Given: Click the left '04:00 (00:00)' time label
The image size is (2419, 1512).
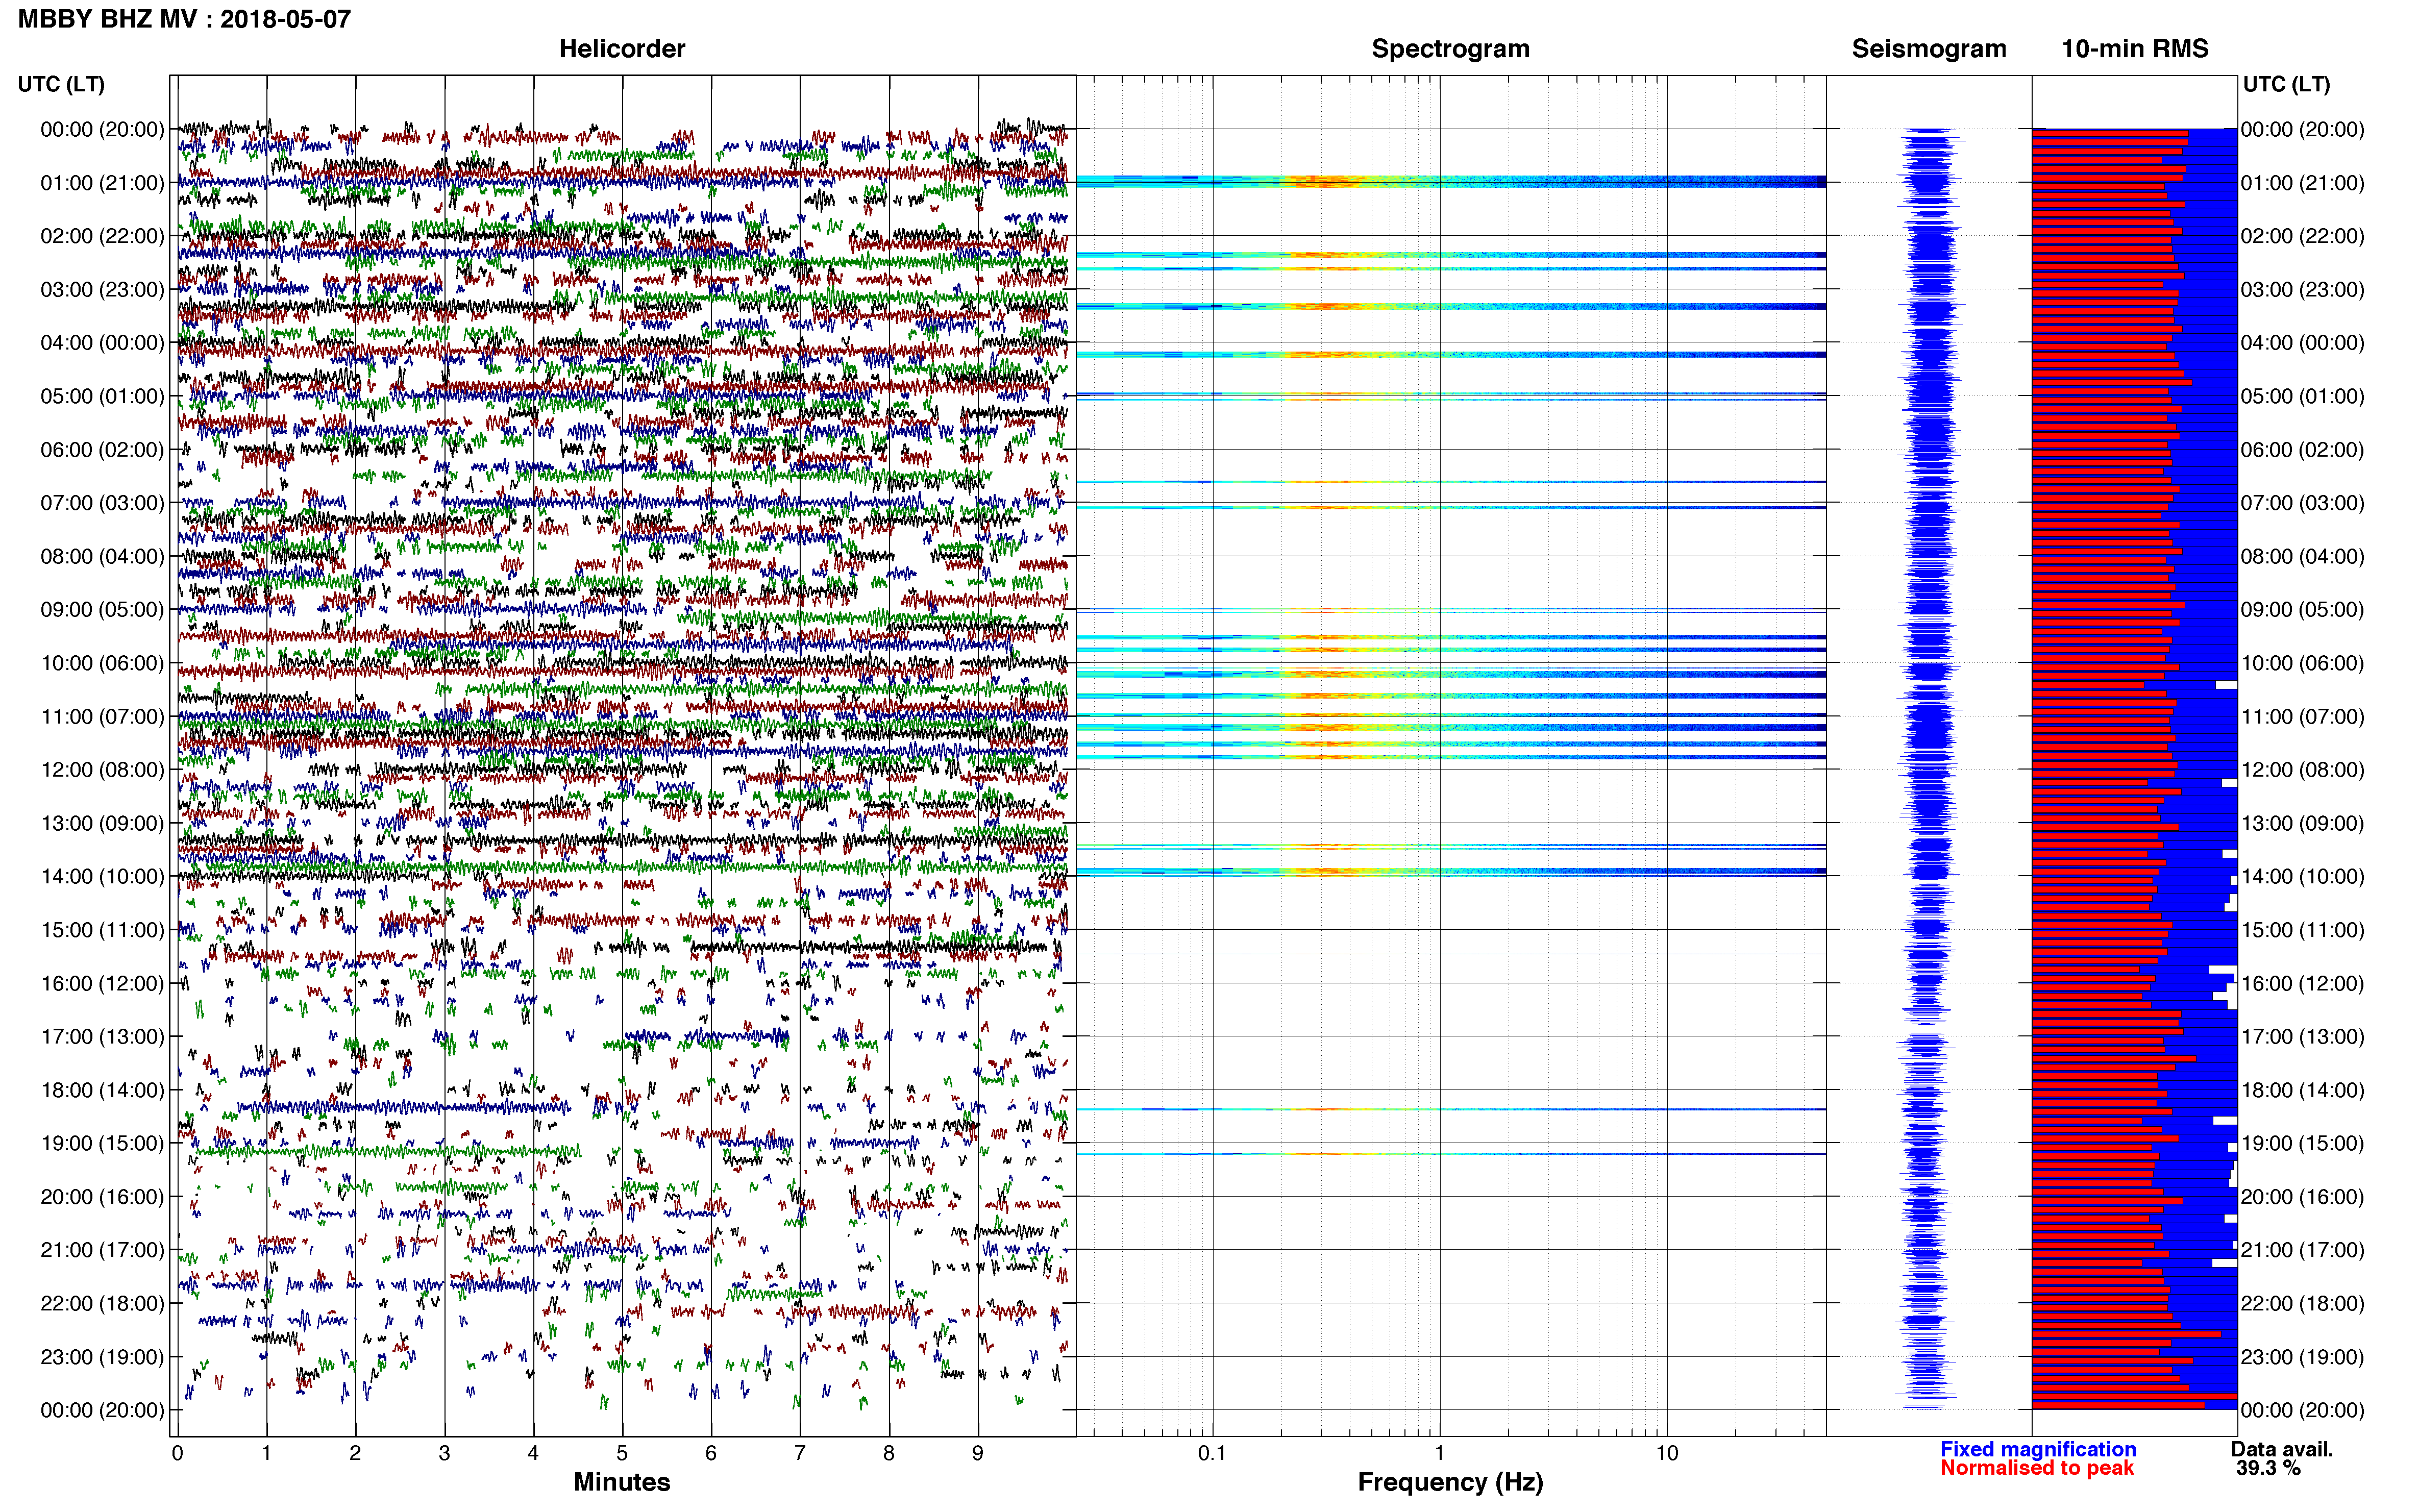Looking at the screenshot, I should 102,343.
